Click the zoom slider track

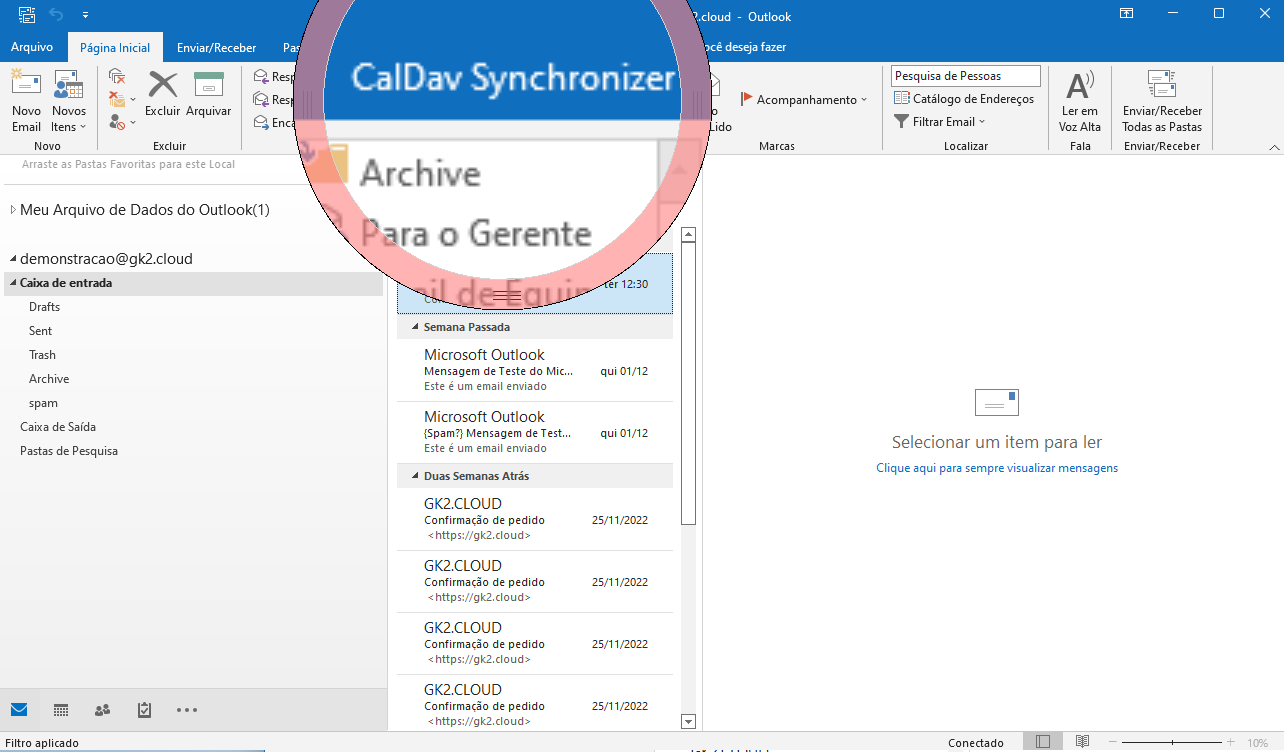click(x=1173, y=742)
